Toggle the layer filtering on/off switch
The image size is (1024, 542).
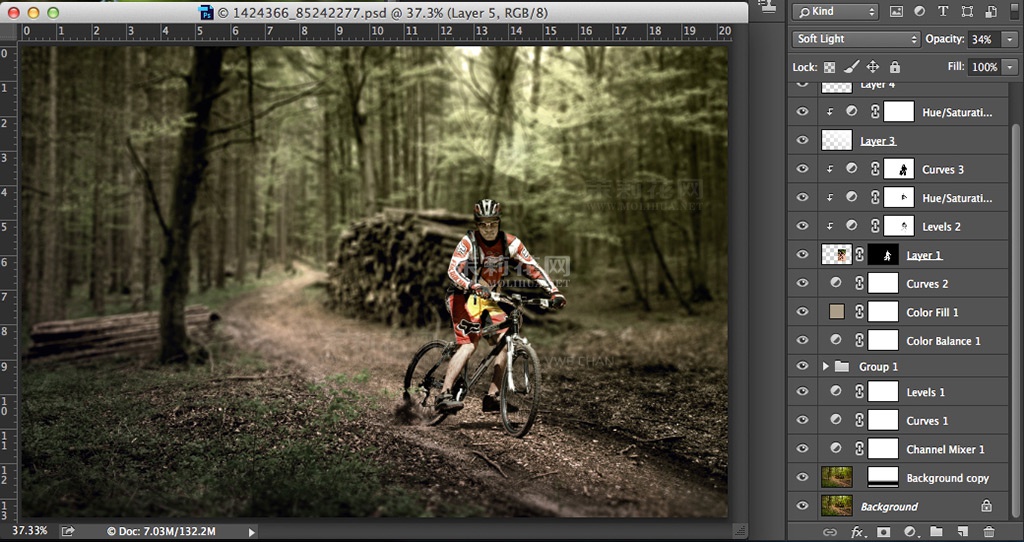click(x=1012, y=10)
